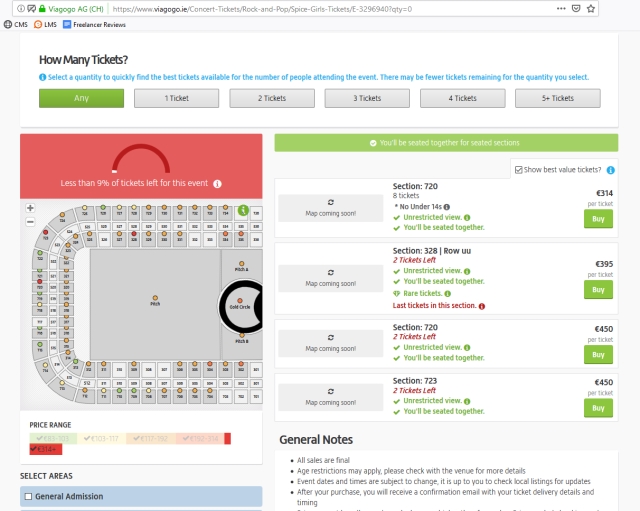
Task: Toggle the €83-103 price range filter
Action: (53, 438)
